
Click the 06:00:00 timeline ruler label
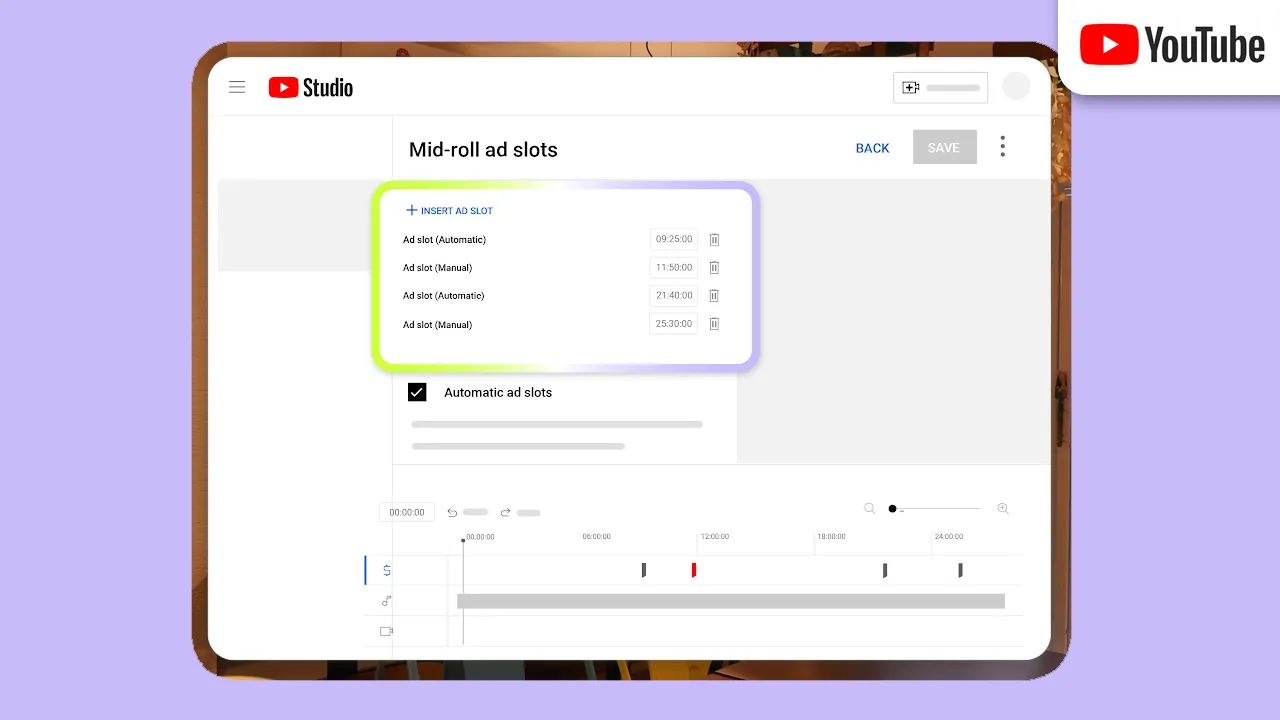point(597,537)
